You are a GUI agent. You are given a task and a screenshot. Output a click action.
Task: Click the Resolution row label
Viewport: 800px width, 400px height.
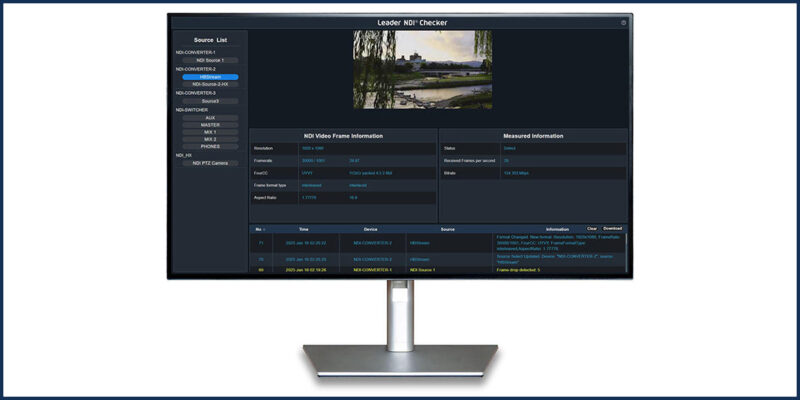click(264, 148)
